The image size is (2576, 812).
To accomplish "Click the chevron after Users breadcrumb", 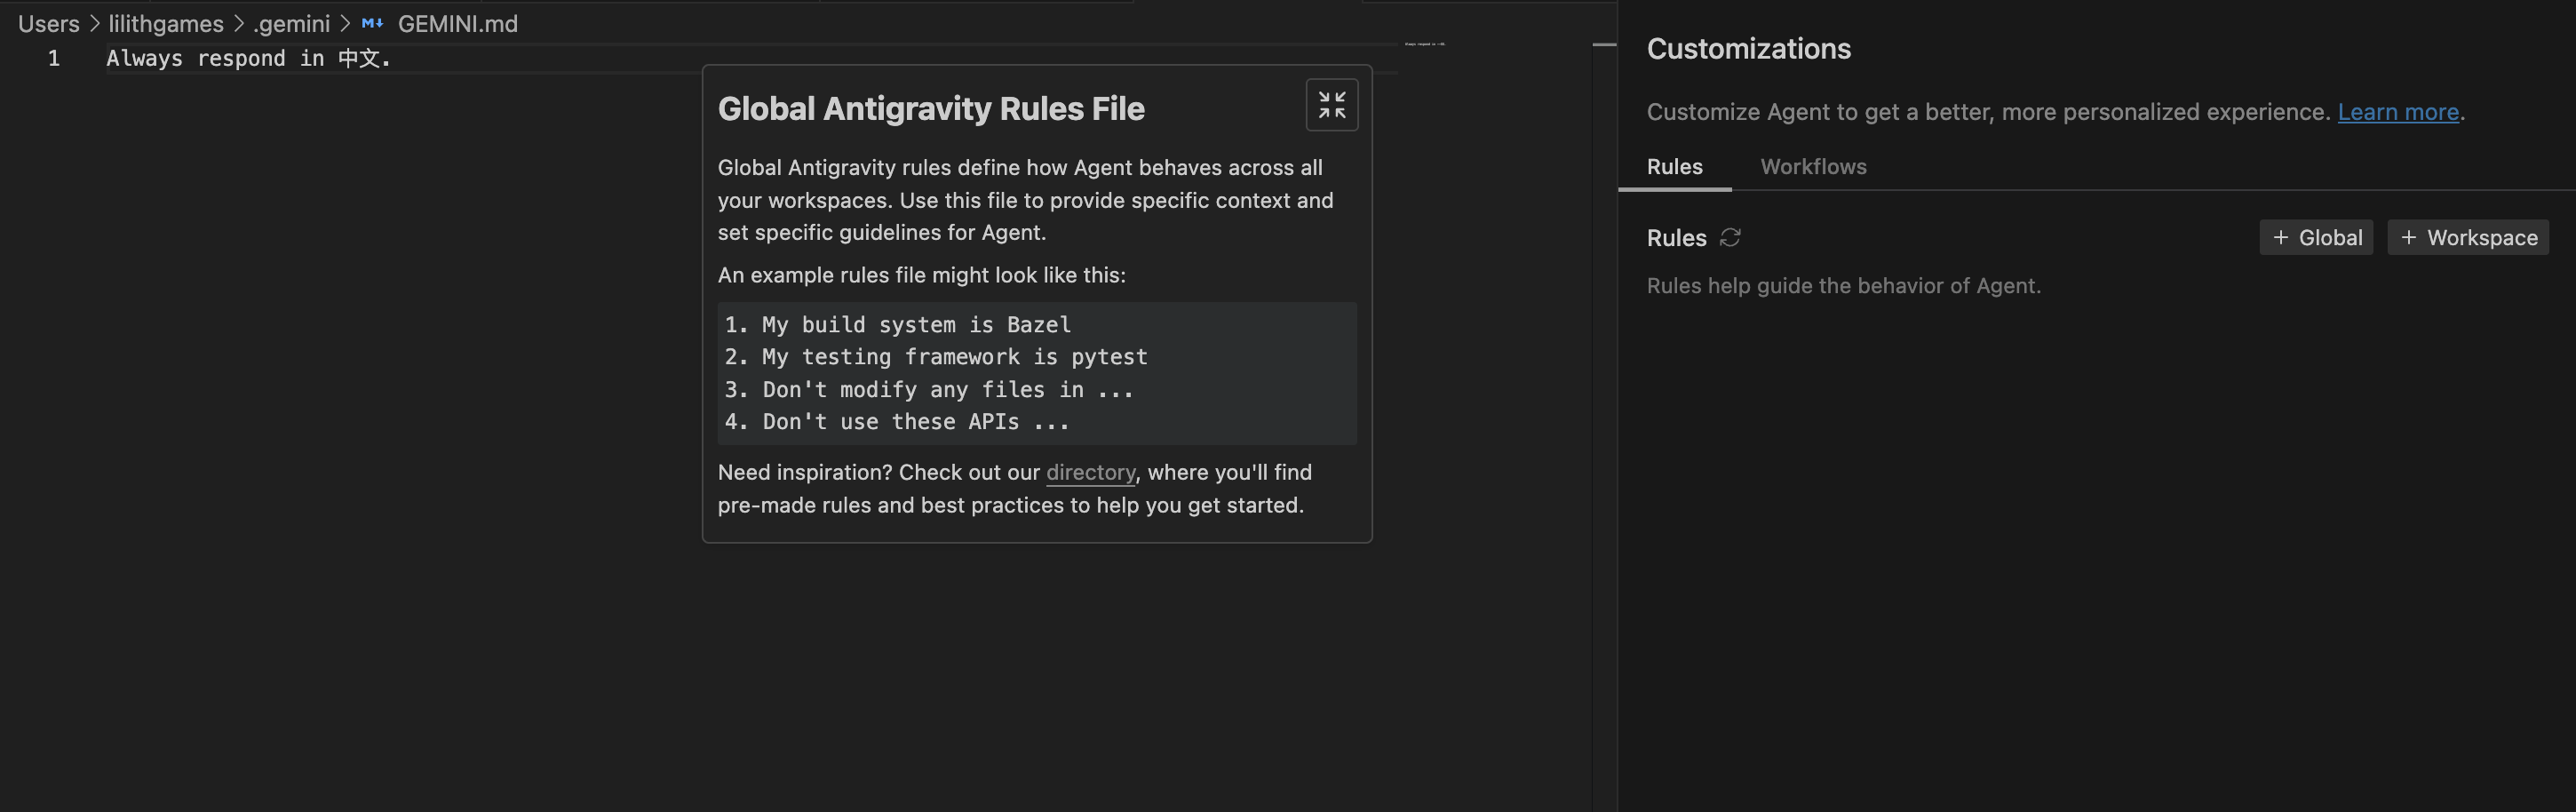I will coord(95,24).
